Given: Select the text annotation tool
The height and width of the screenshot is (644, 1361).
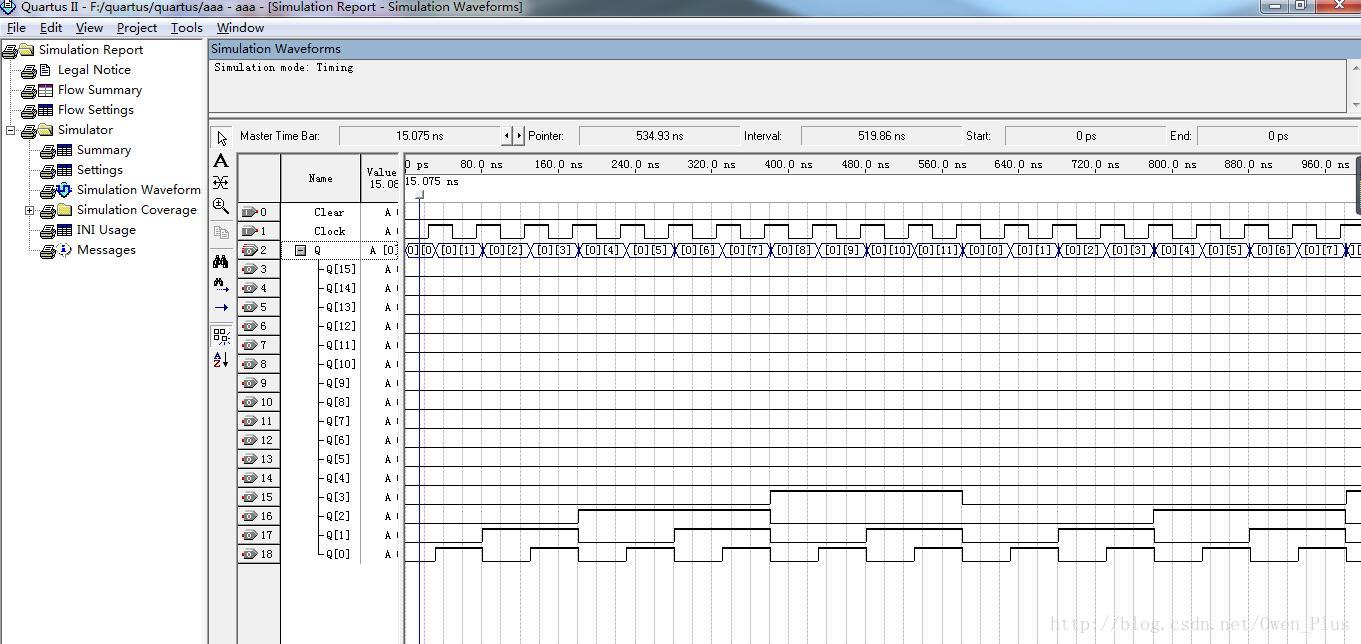Looking at the screenshot, I should pyautogui.click(x=221, y=160).
